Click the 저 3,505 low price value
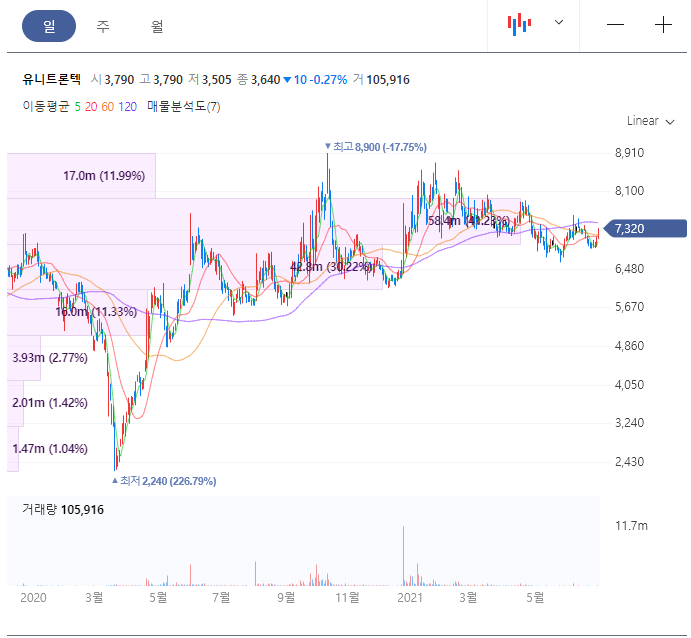This screenshot has height=638, width=691. [210, 80]
